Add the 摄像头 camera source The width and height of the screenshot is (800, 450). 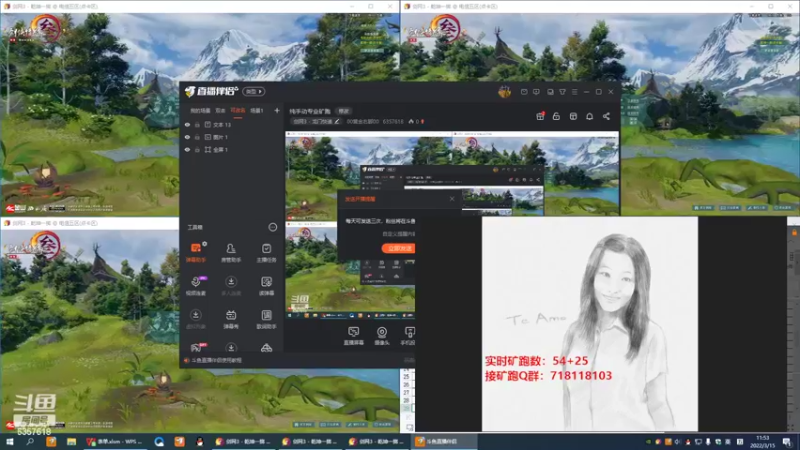tap(382, 336)
